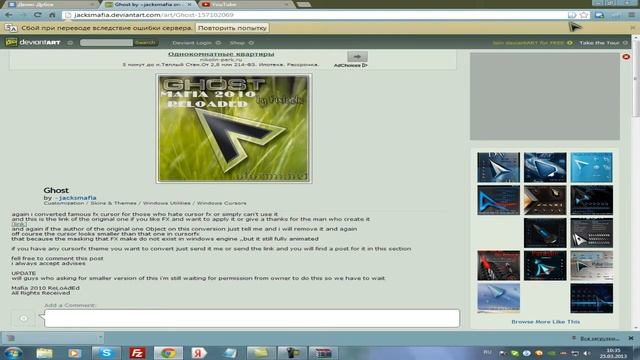640x360 pixels.
Task: Click the volume icon in the system tray
Action: (587, 353)
